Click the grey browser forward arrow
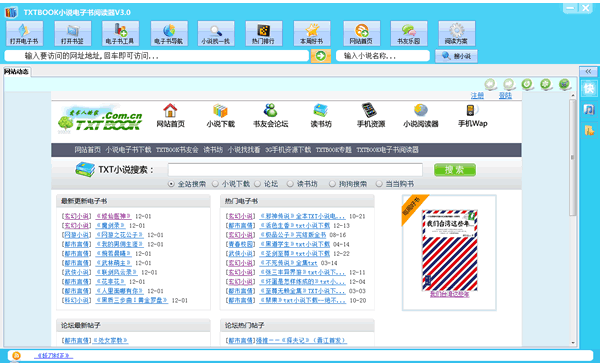The height and width of the screenshot is (363, 600). (x=509, y=84)
